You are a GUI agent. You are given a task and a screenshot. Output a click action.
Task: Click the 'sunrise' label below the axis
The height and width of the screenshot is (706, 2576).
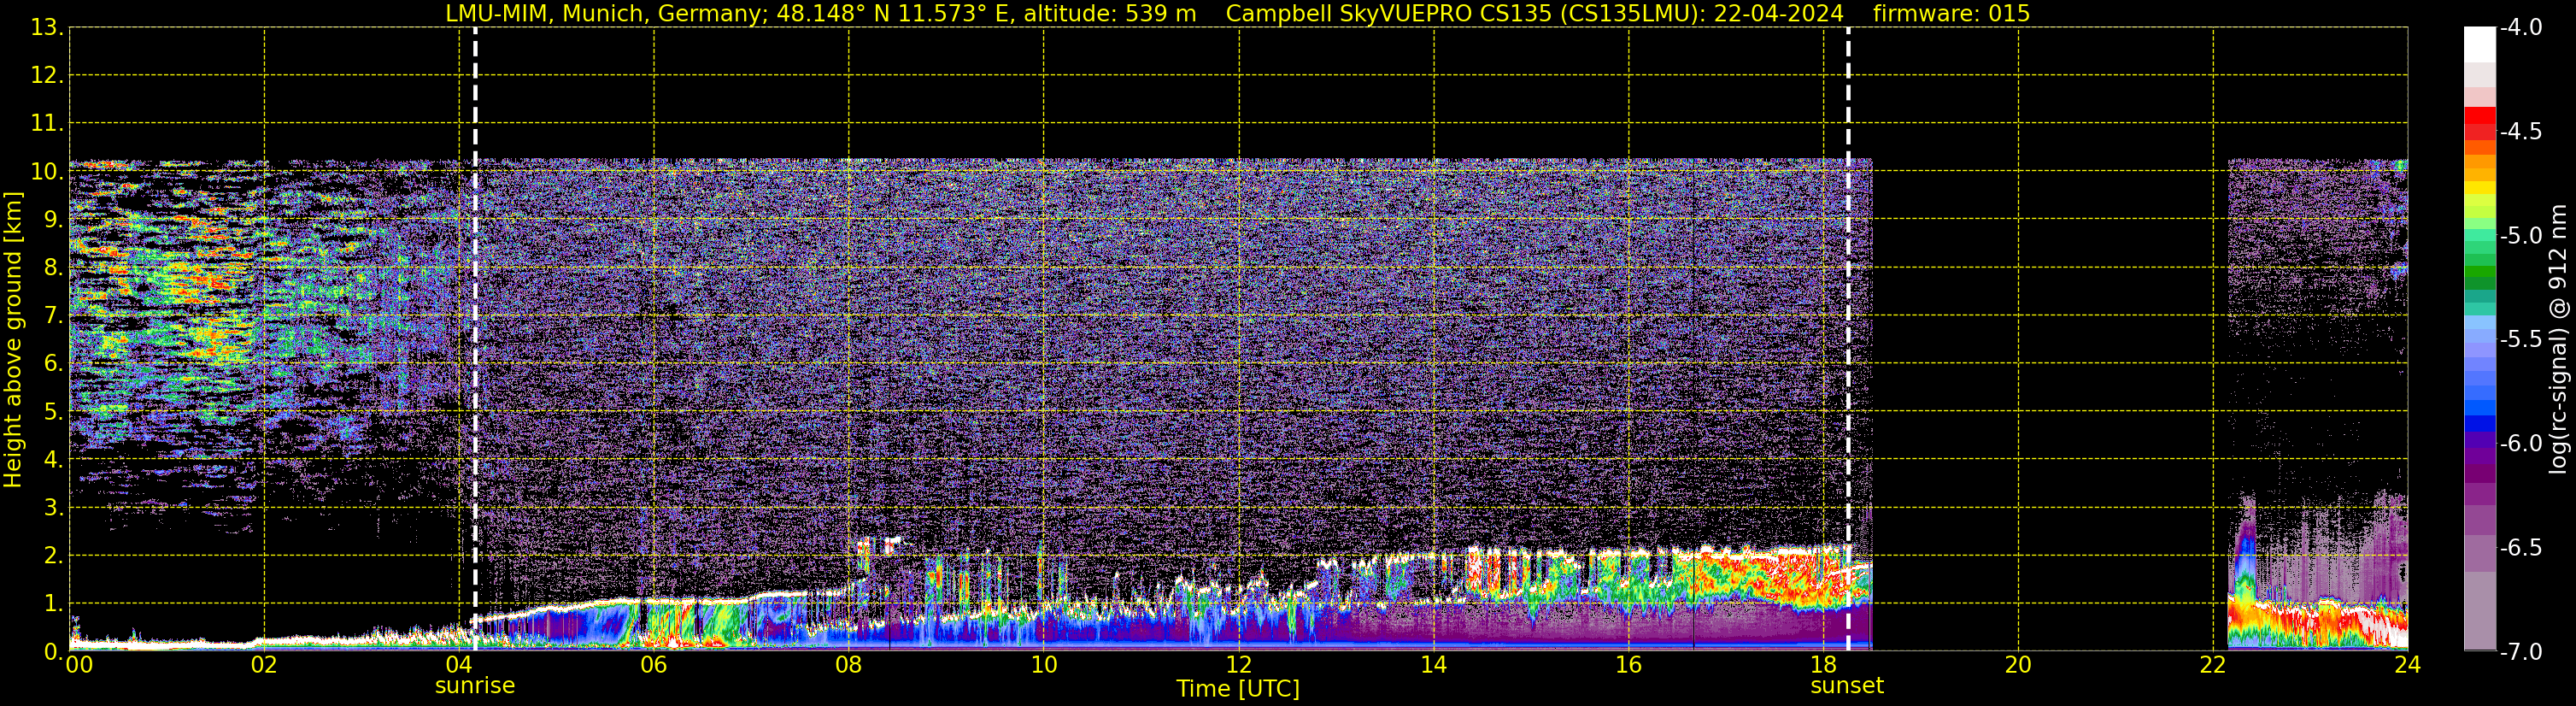[x=475, y=686]
